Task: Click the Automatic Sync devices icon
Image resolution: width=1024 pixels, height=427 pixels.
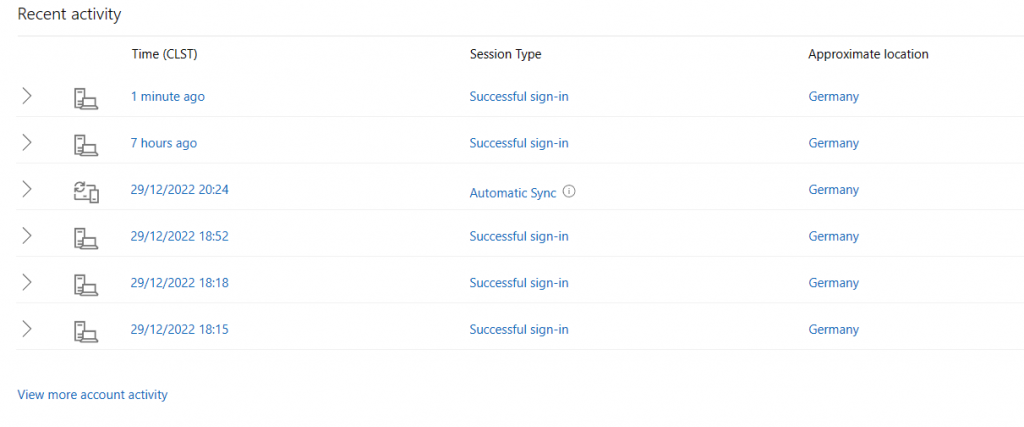Action: pos(85,192)
